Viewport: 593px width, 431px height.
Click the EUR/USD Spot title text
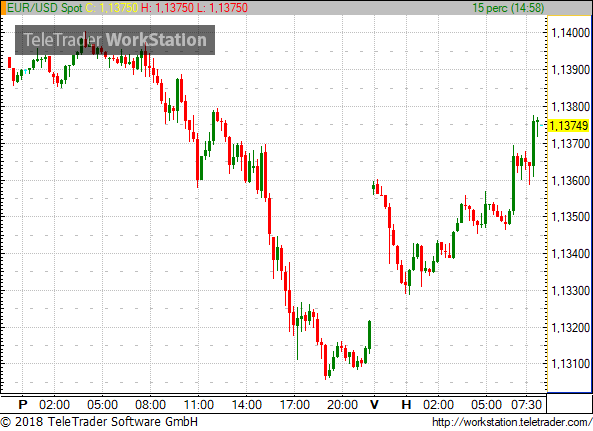point(45,8)
